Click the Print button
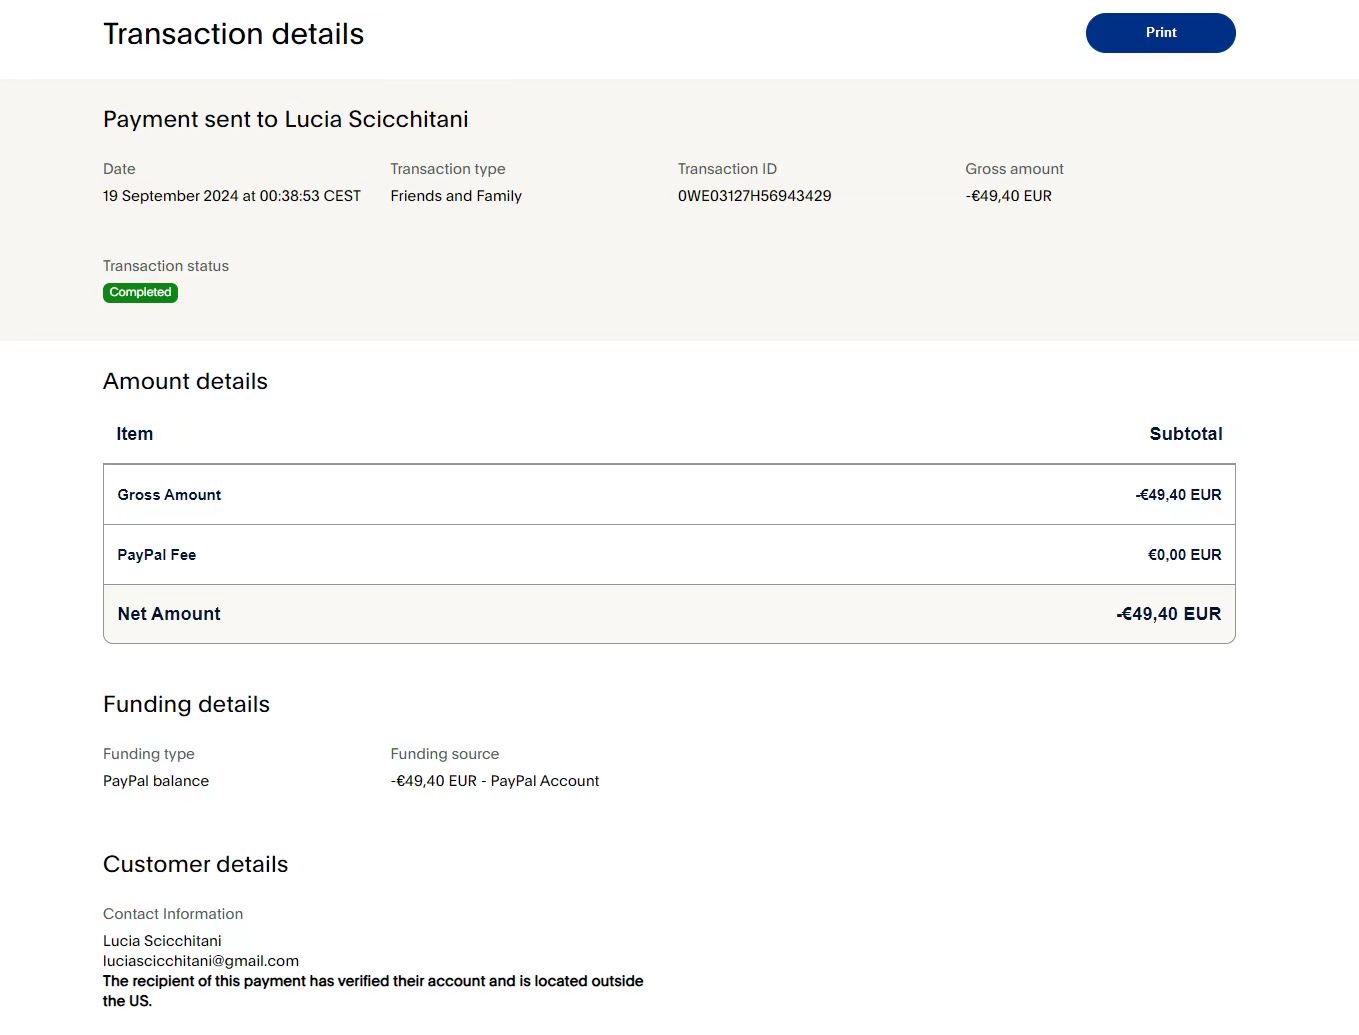This screenshot has width=1359, height=1035. [1160, 33]
